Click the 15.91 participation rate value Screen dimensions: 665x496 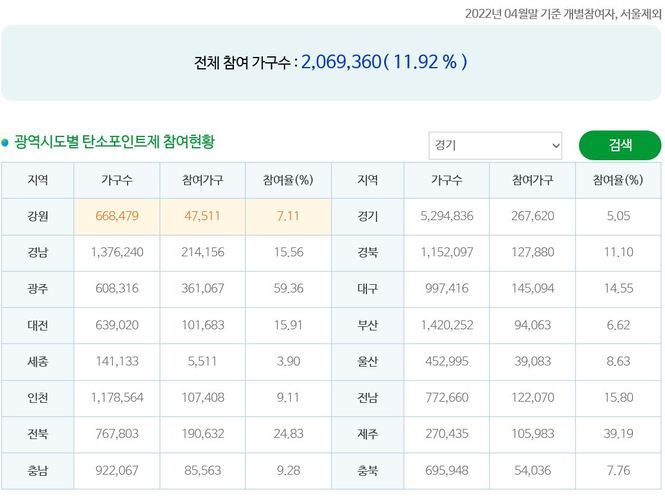pyautogui.click(x=288, y=325)
